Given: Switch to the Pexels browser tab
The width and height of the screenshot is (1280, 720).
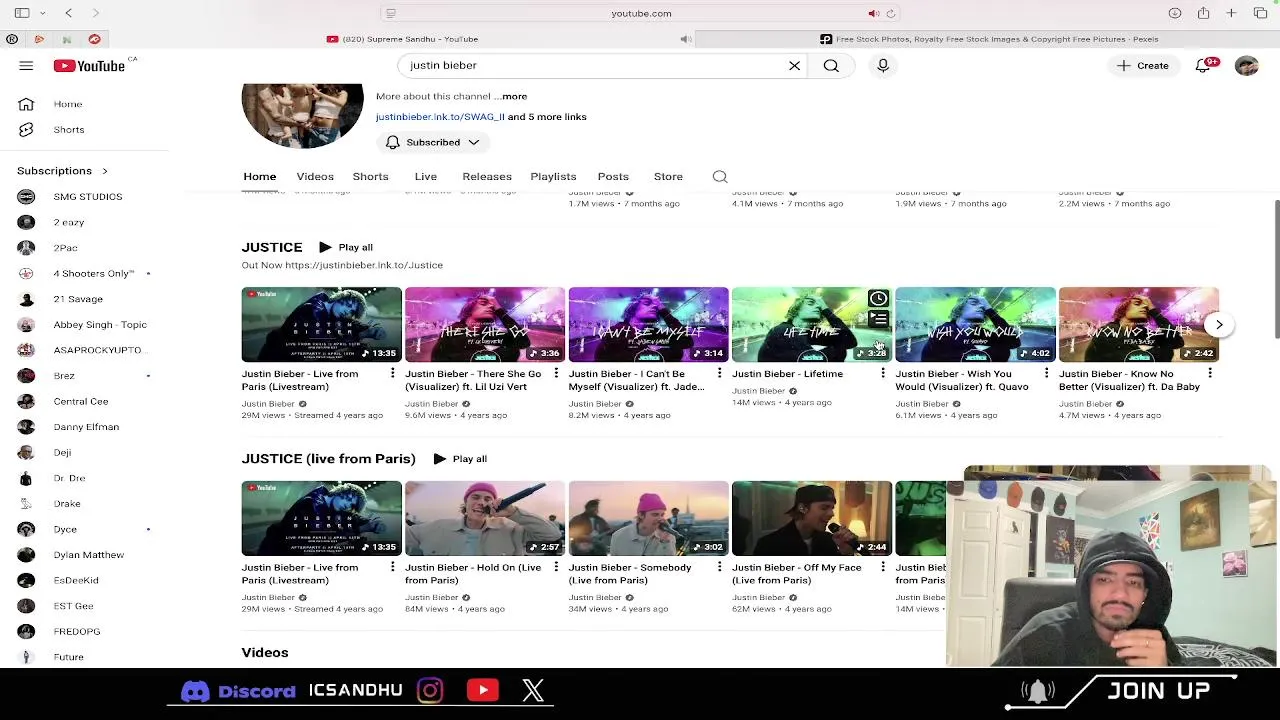Looking at the screenshot, I should (x=988, y=39).
